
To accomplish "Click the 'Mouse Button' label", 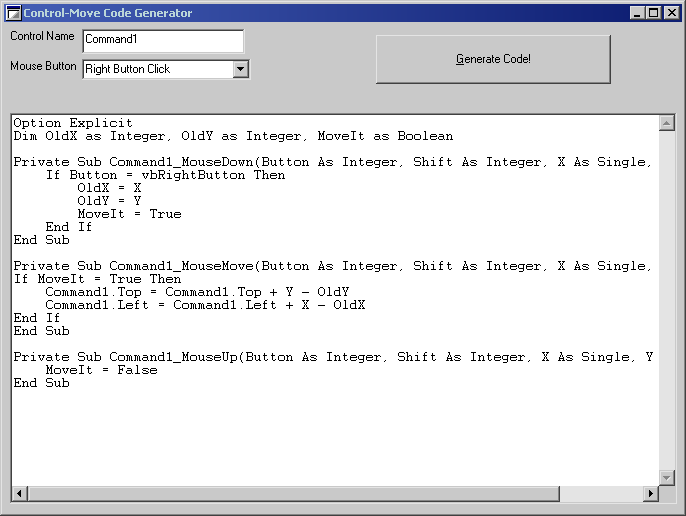I will 43,67.
